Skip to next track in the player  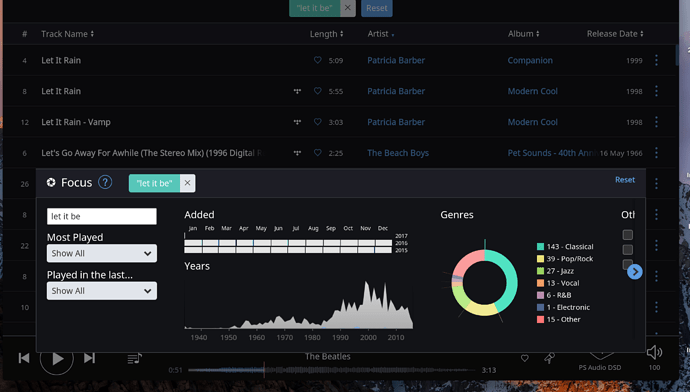tap(89, 358)
